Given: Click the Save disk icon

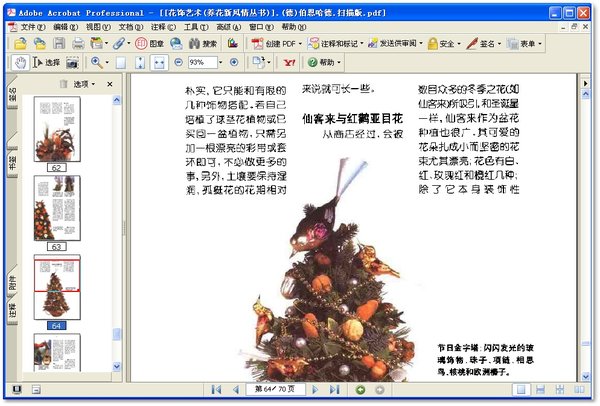Looking at the screenshot, I should [x=59, y=44].
